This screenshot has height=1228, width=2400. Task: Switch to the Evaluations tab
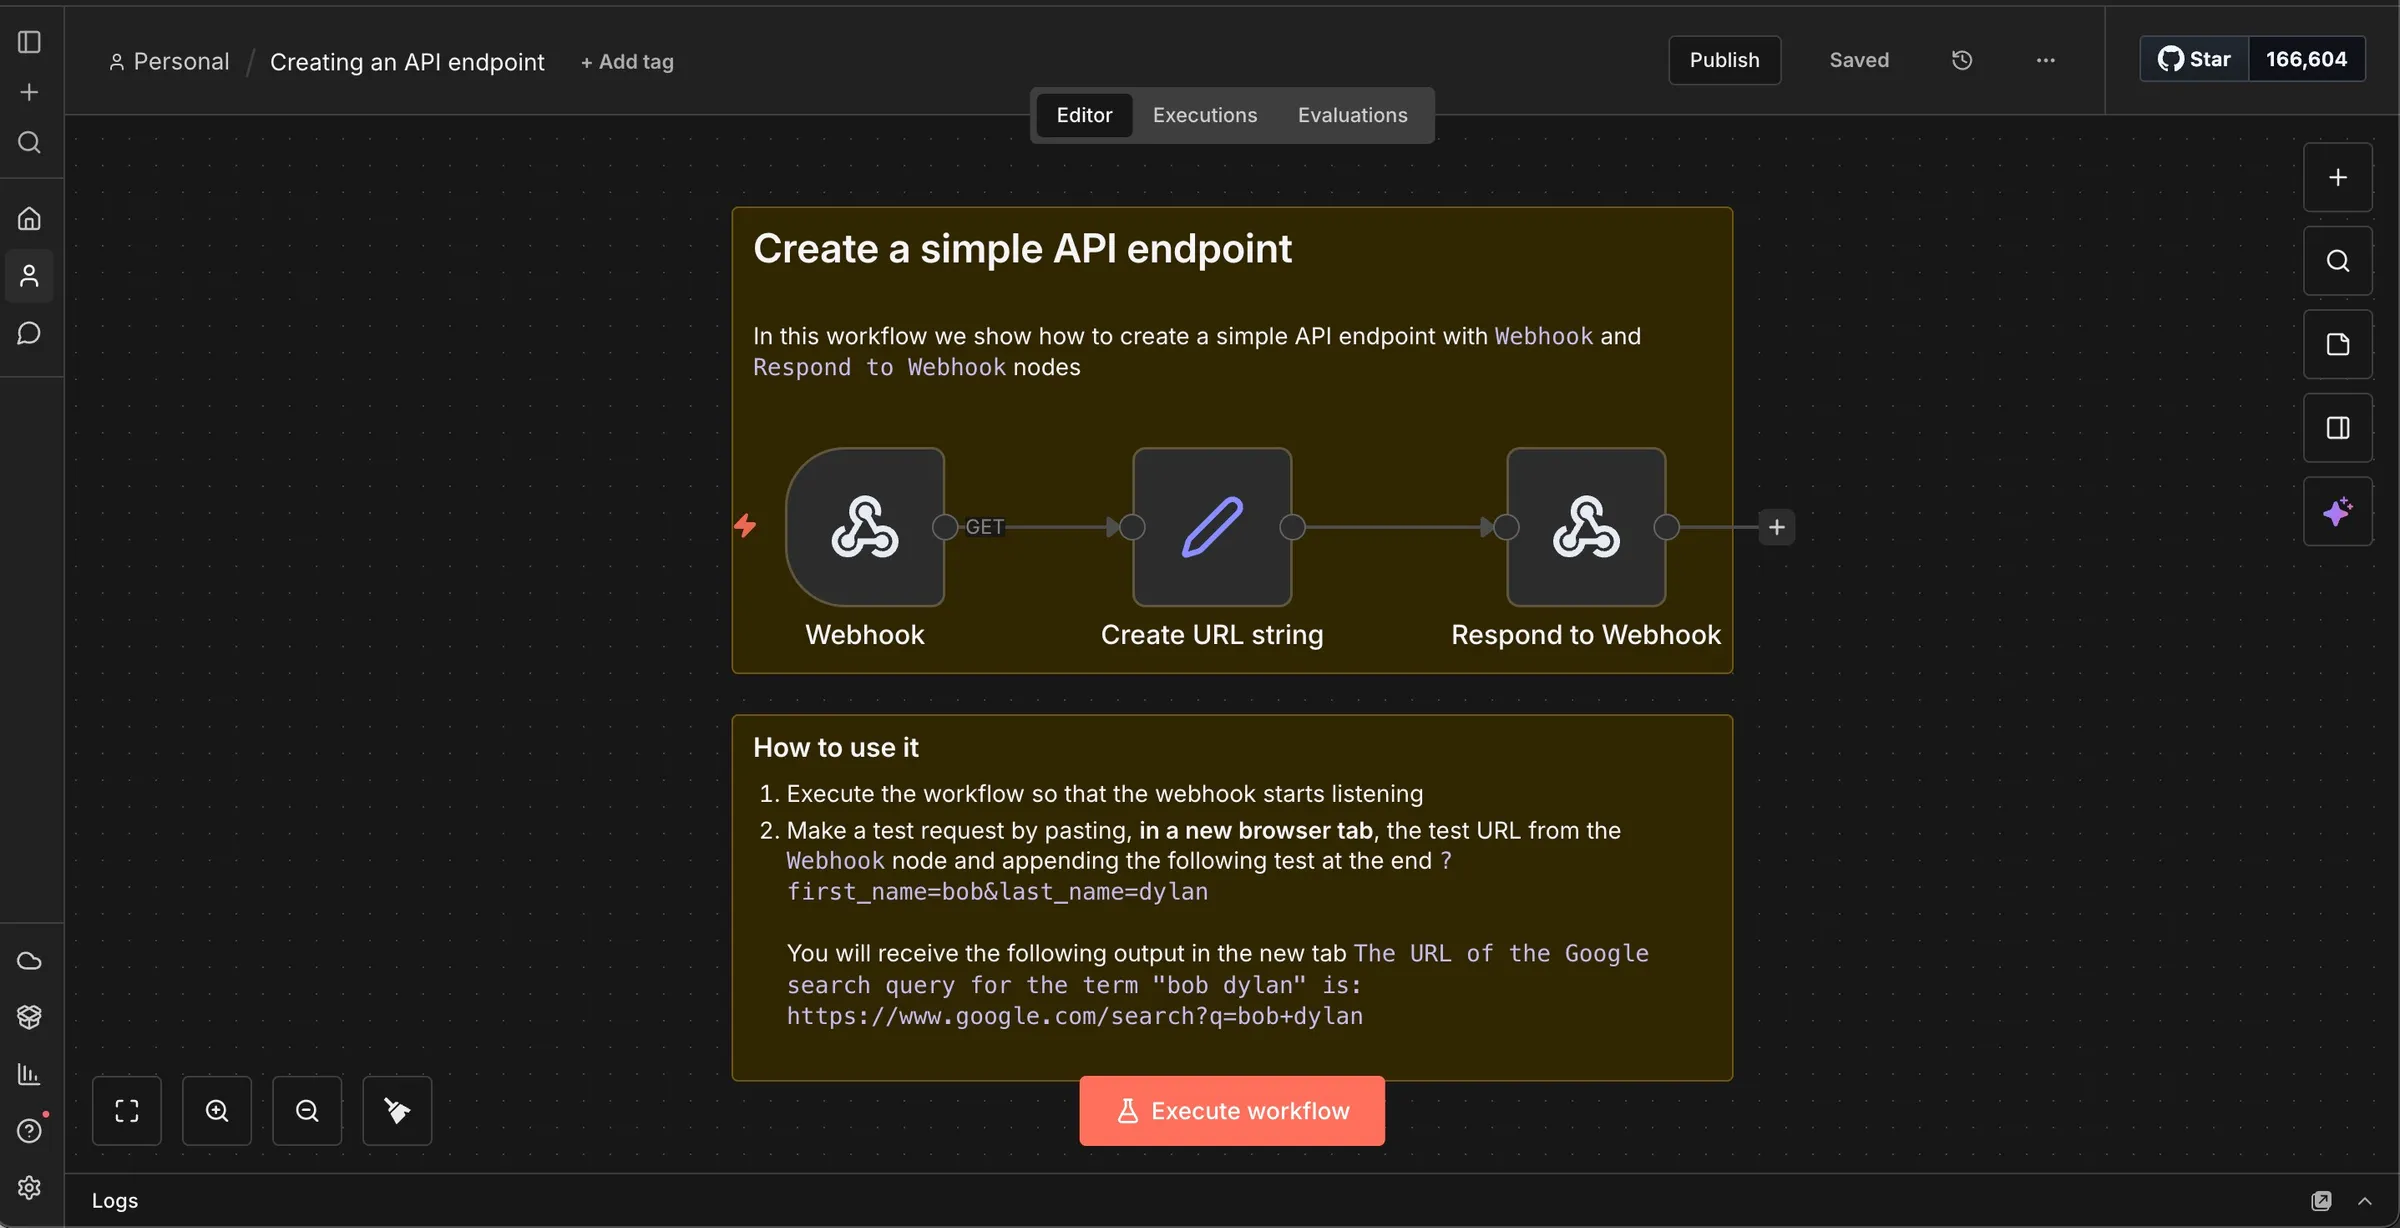pyautogui.click(x=1352, y=115)
